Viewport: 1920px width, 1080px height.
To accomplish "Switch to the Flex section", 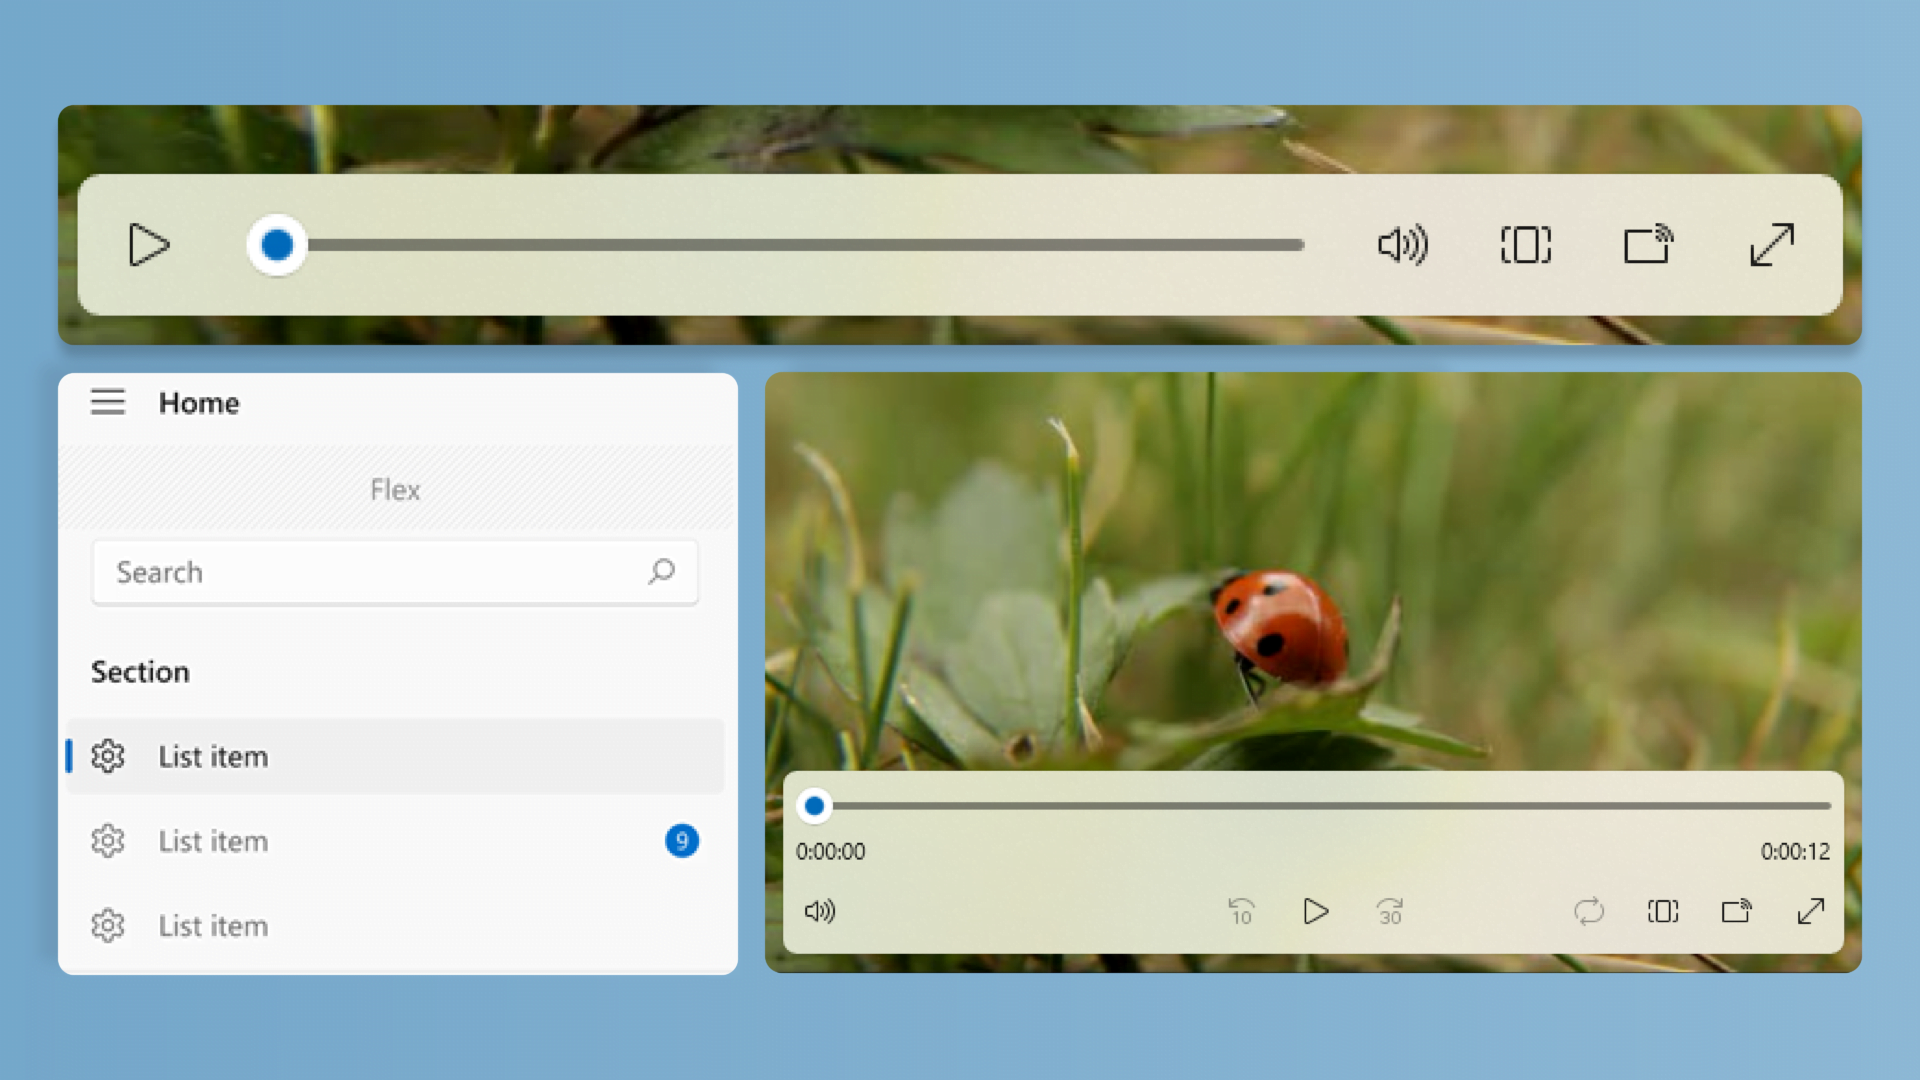I will tap(395, 489).
